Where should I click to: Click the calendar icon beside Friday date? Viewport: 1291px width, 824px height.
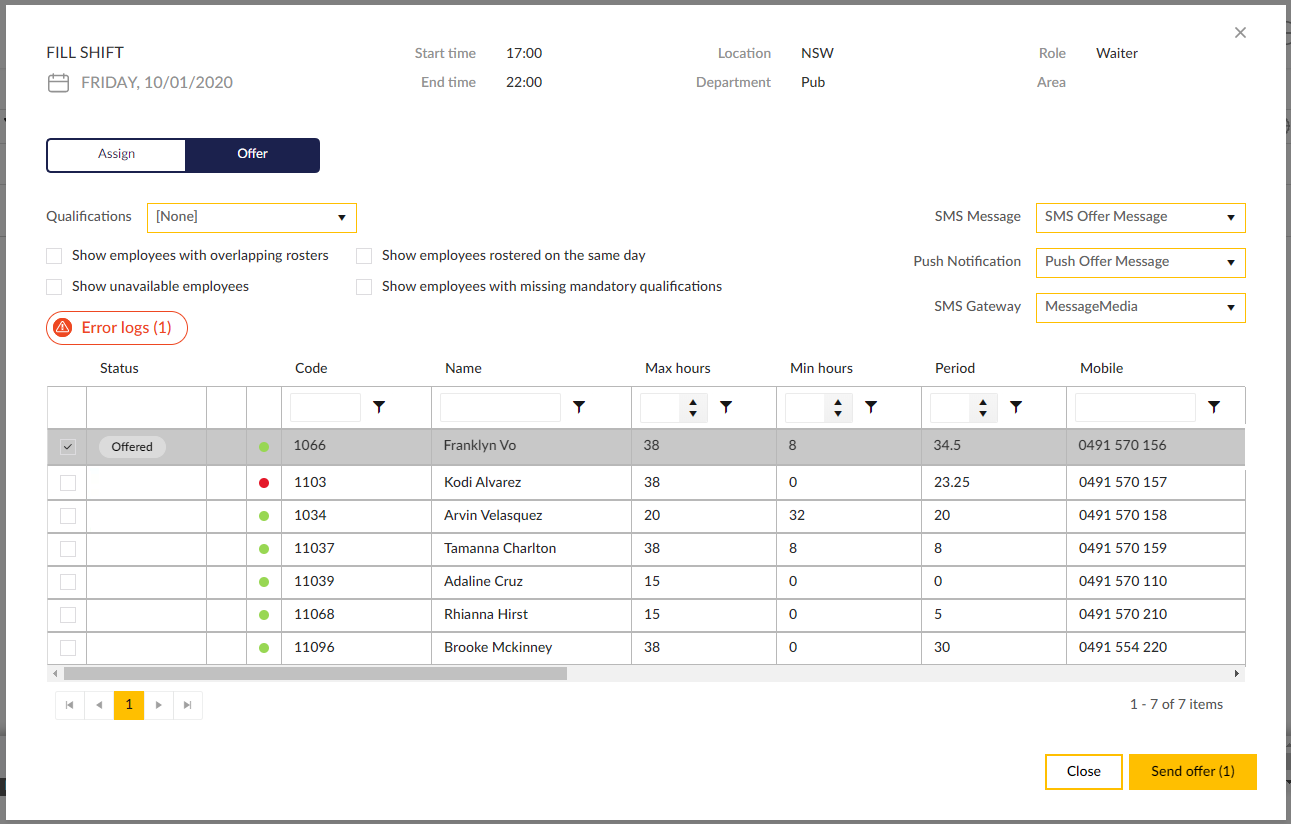(x=58, y=83)
